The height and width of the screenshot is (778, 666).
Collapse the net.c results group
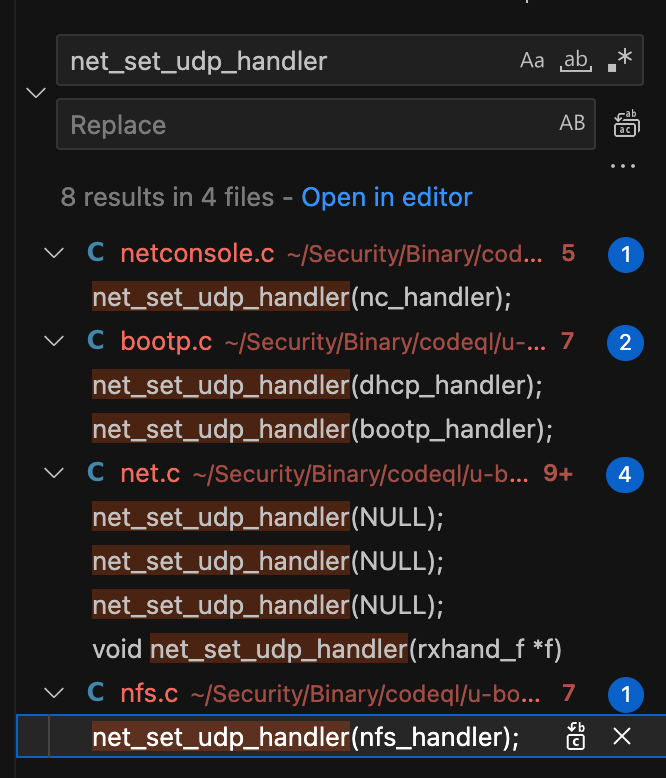tap(54, 472)
